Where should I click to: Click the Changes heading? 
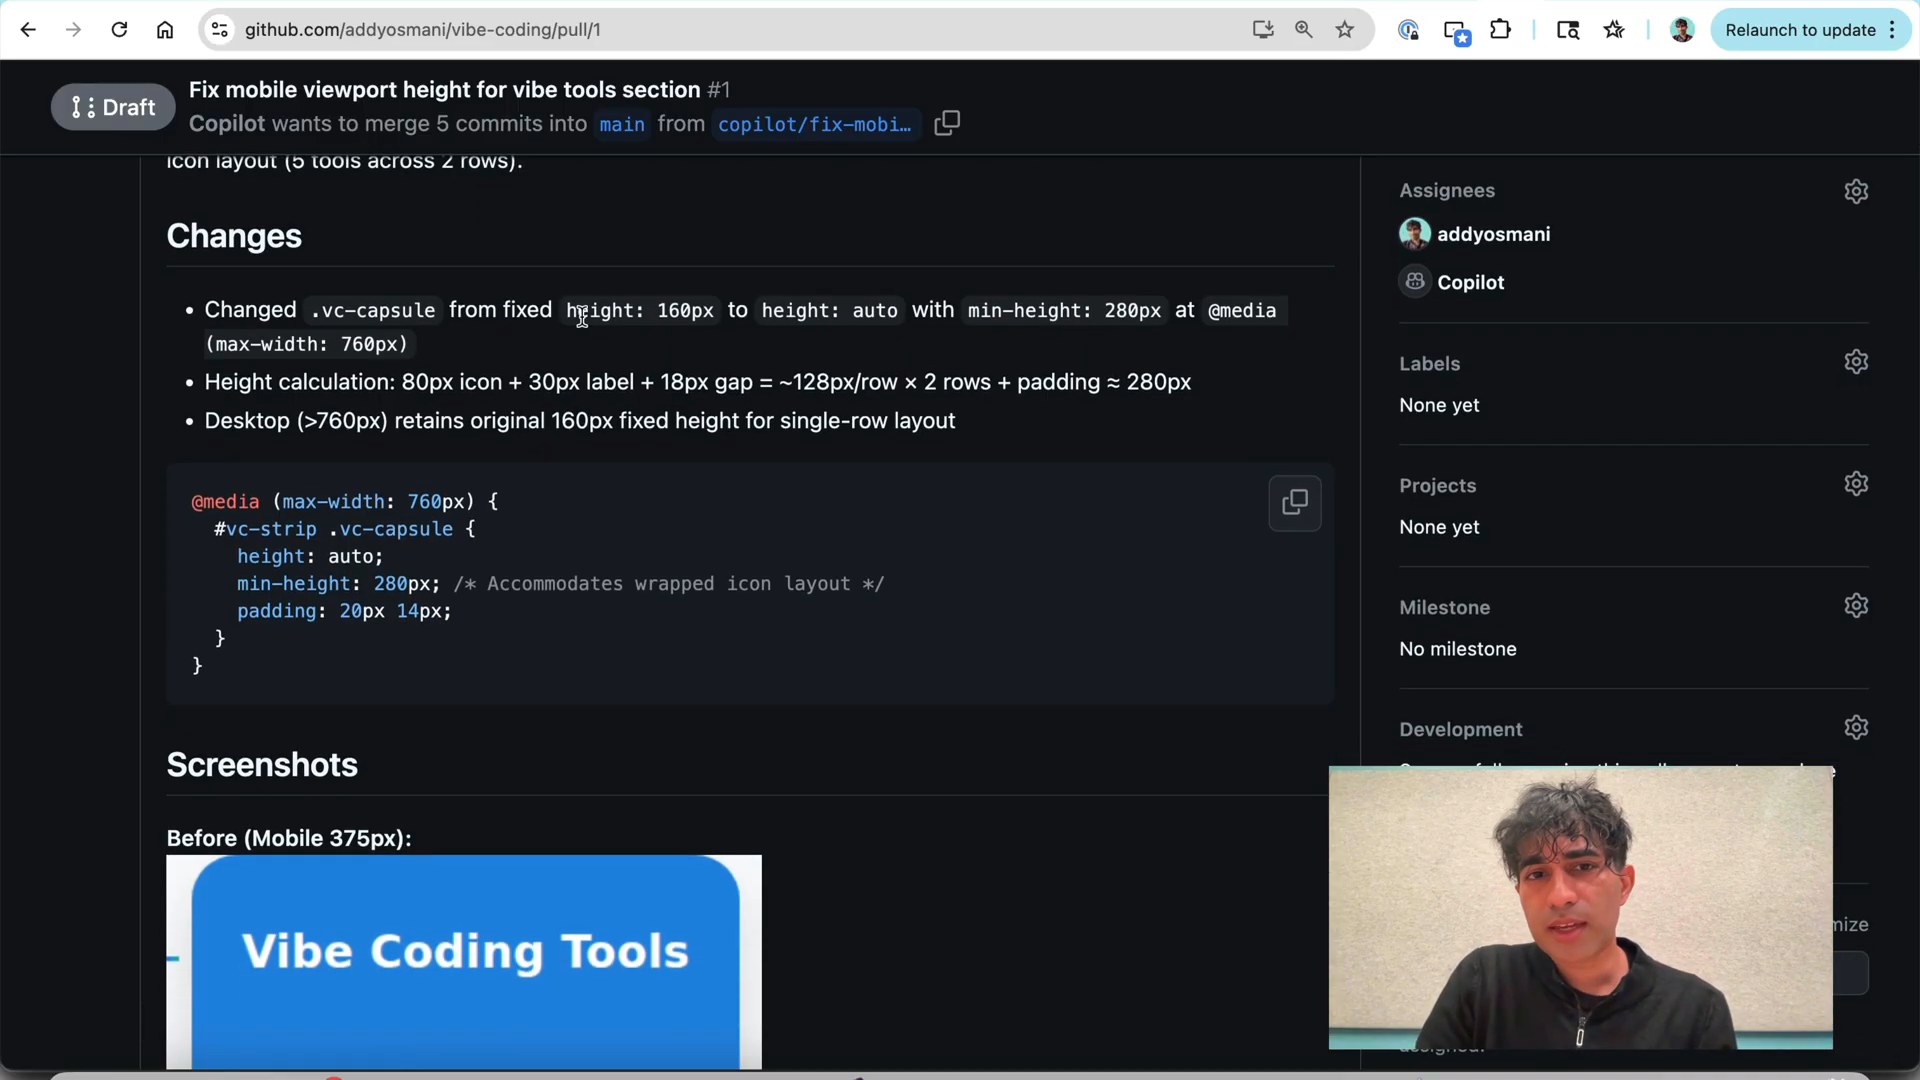coord(234,236)
